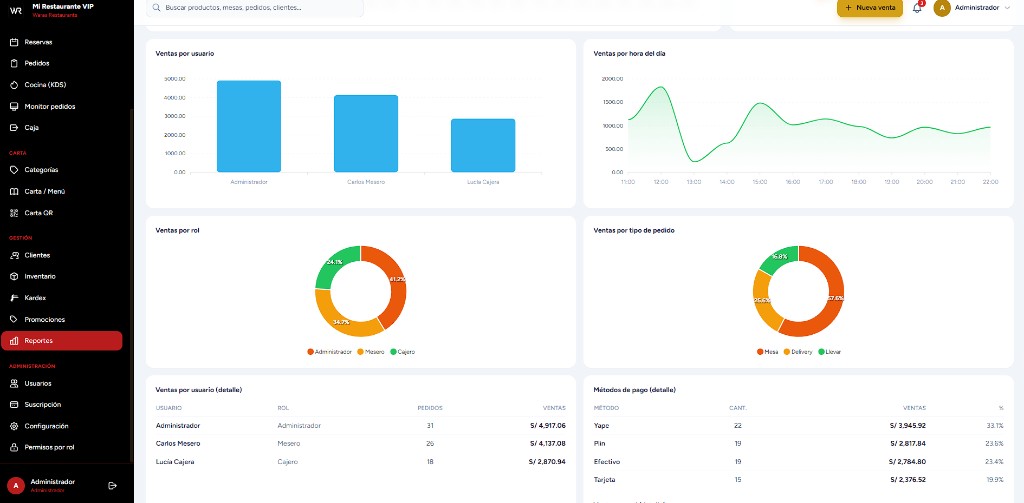
Task: Click the Promociones tag icon
Action: [x=14, y=319]
